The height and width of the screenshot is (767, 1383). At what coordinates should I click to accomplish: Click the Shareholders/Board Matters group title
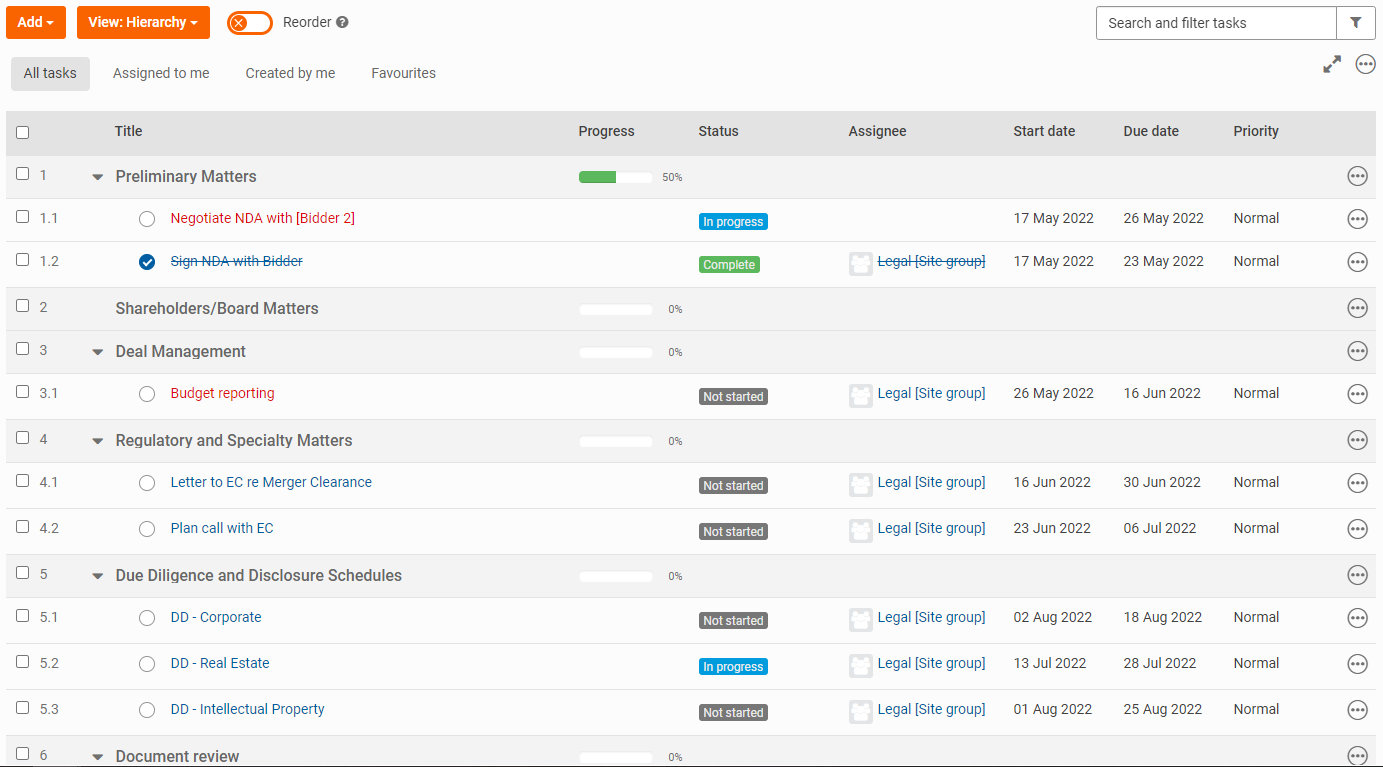pyautogui.click(x=217, y=308)
